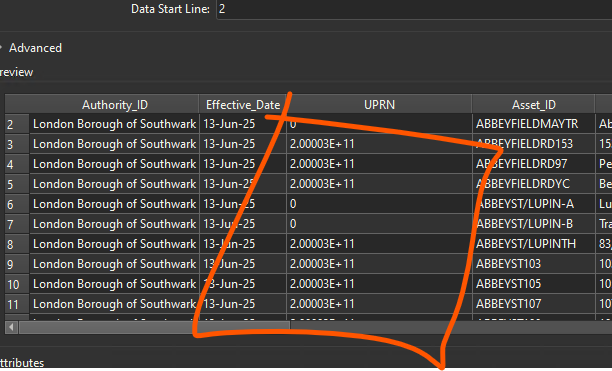
Task: Click the Effective_Date column header
Action: coord(243,105)
